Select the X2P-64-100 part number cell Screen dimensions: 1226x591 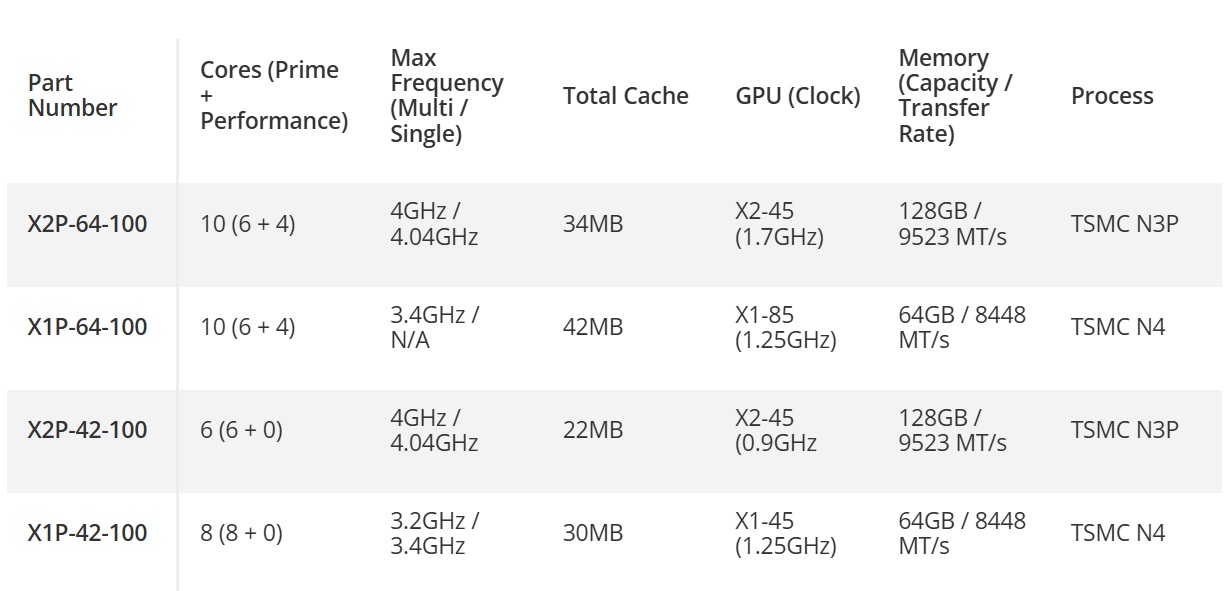[x=87, y=224]
